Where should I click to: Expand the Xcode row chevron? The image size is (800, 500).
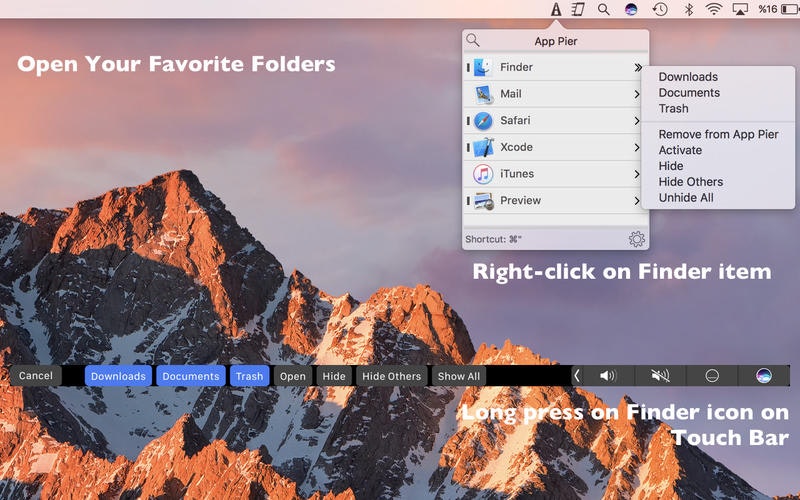tap(637, 147)
